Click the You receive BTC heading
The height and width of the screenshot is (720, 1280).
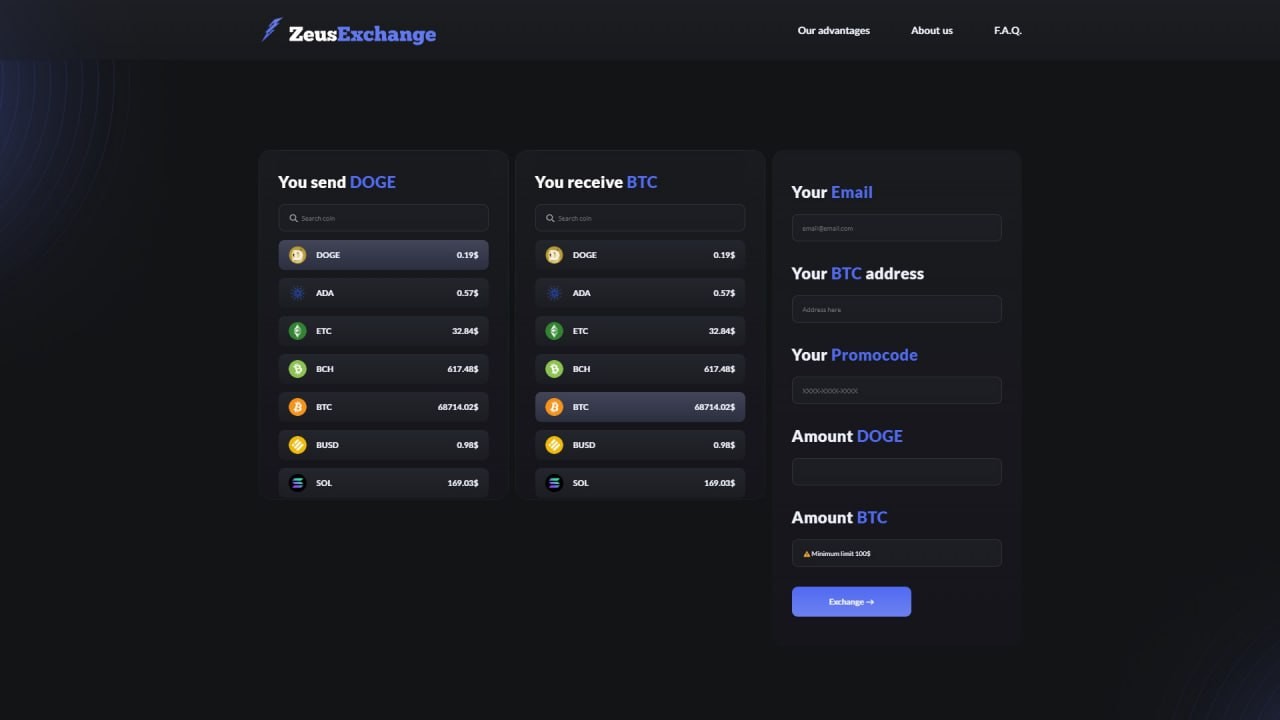[596, 182]
